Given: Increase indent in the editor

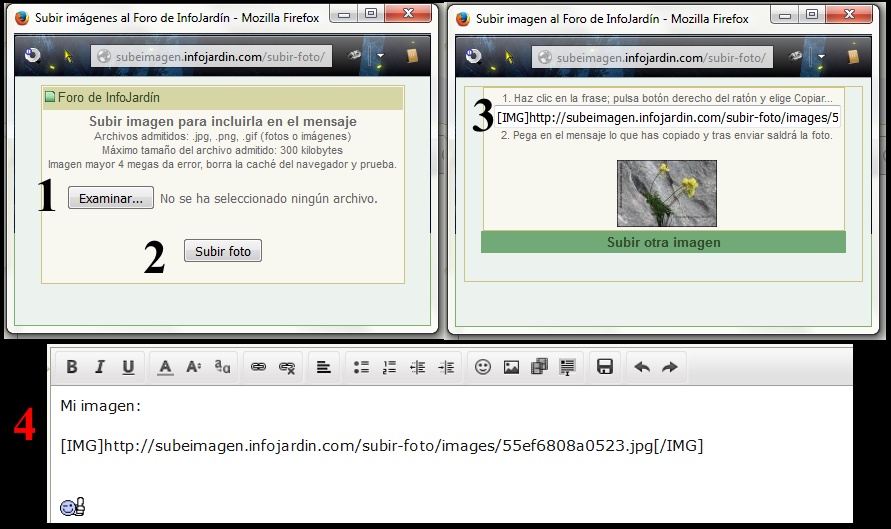Looking at the screenshot, I should (446, 367).
